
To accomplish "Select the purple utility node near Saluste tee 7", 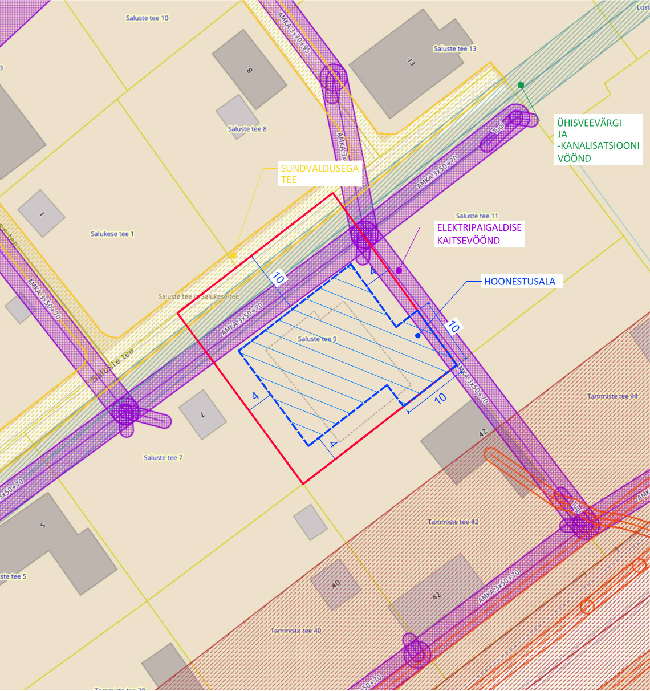I will pyautogui.click(x=127, y=411).
